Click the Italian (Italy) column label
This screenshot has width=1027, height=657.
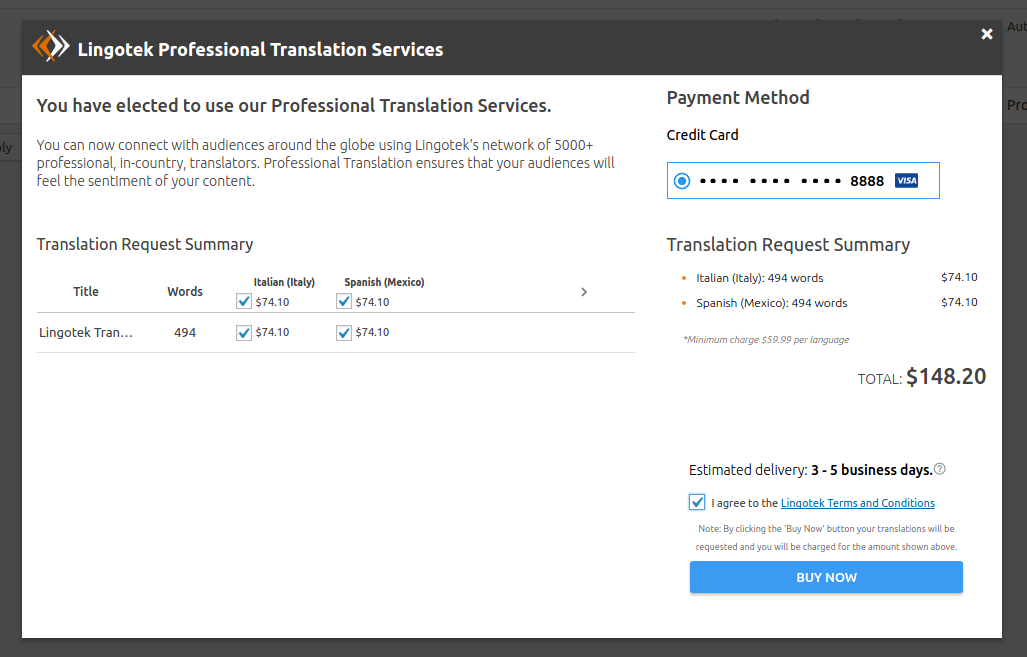point(284,282)
